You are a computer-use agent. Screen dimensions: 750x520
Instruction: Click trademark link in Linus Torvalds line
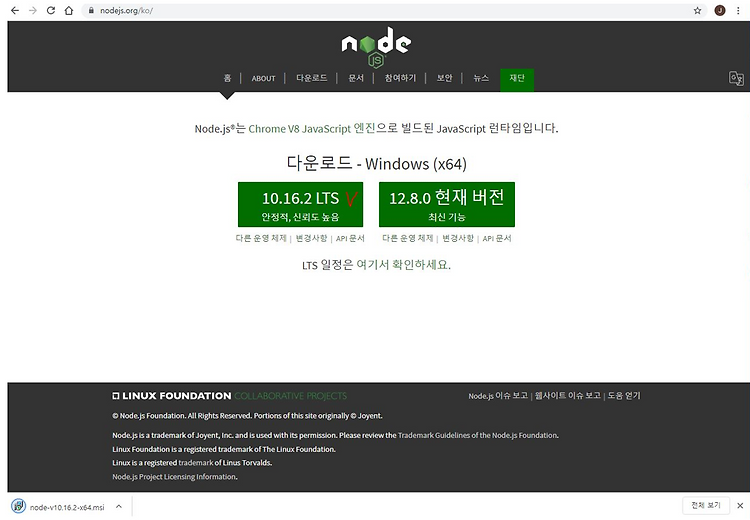[196, 463]
